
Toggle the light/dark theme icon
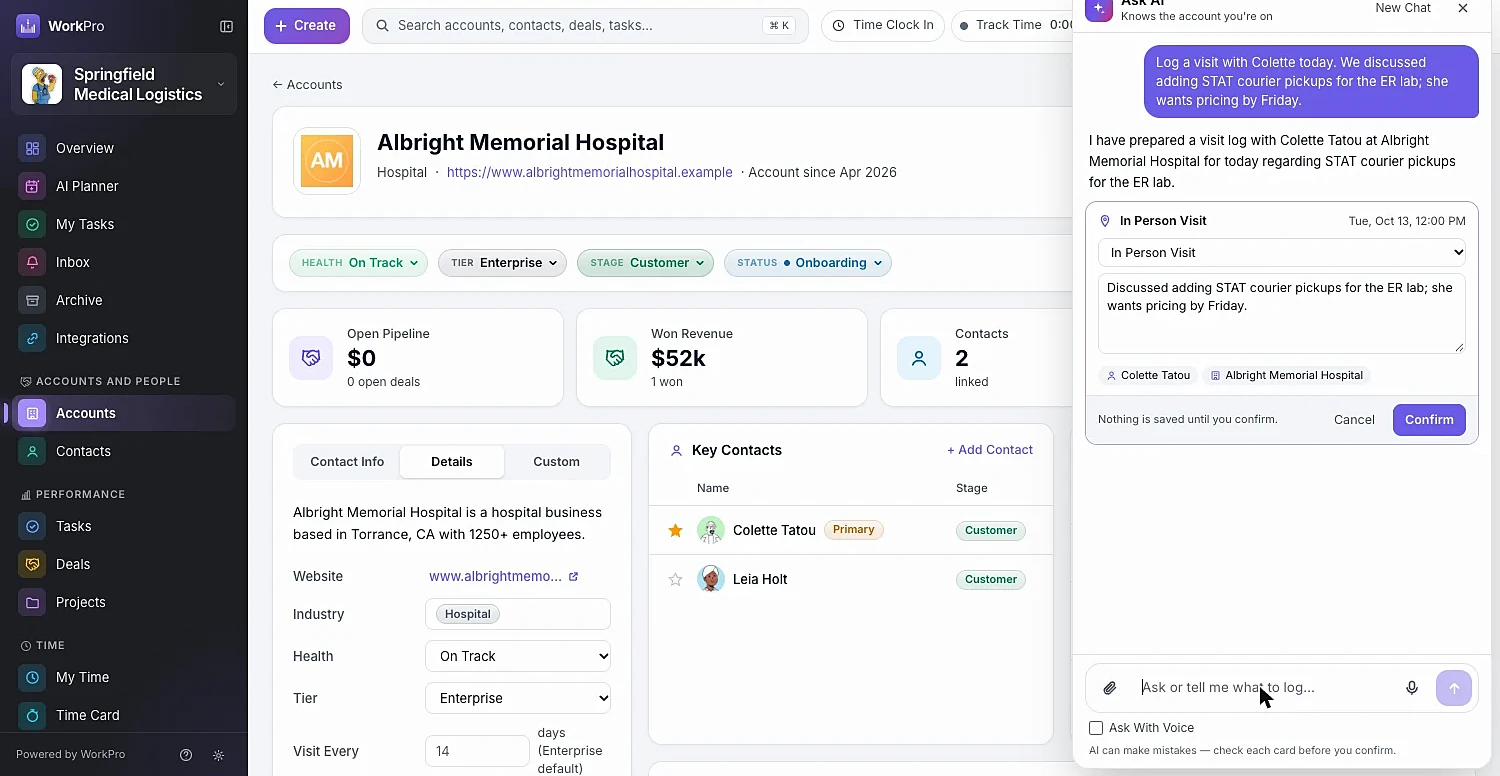(219, 755)
